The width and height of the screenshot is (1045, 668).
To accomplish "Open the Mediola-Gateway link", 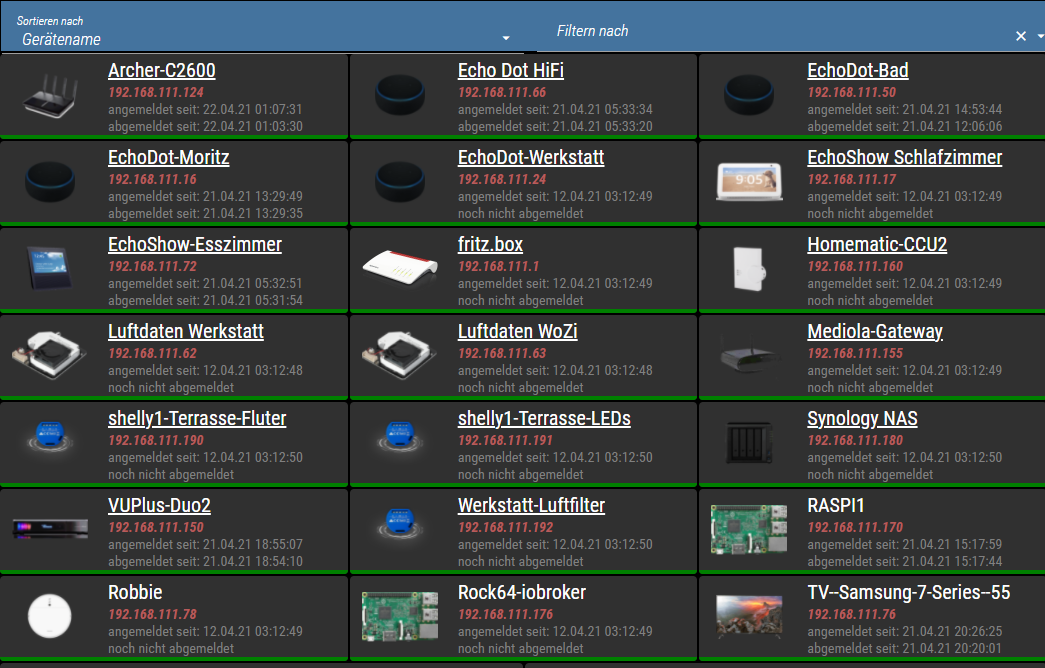I will 875,331.
